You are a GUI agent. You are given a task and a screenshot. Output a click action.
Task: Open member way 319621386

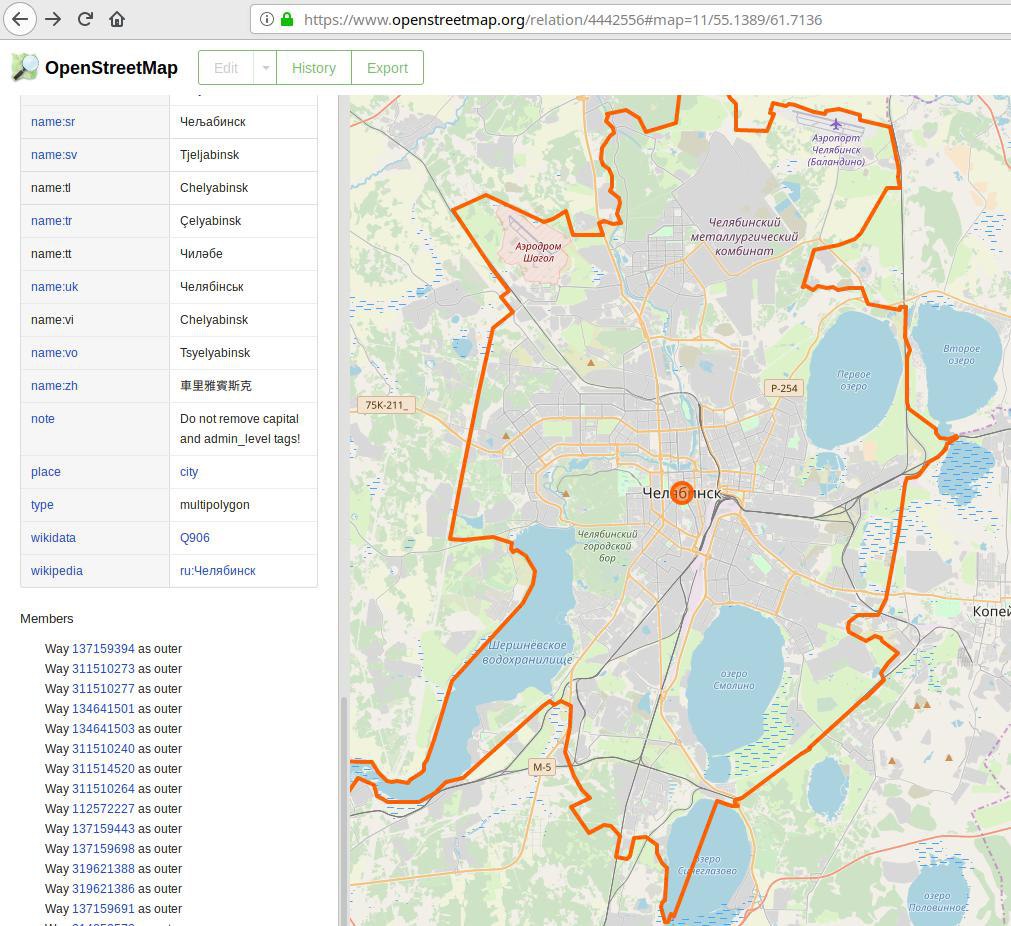(103, 889)
